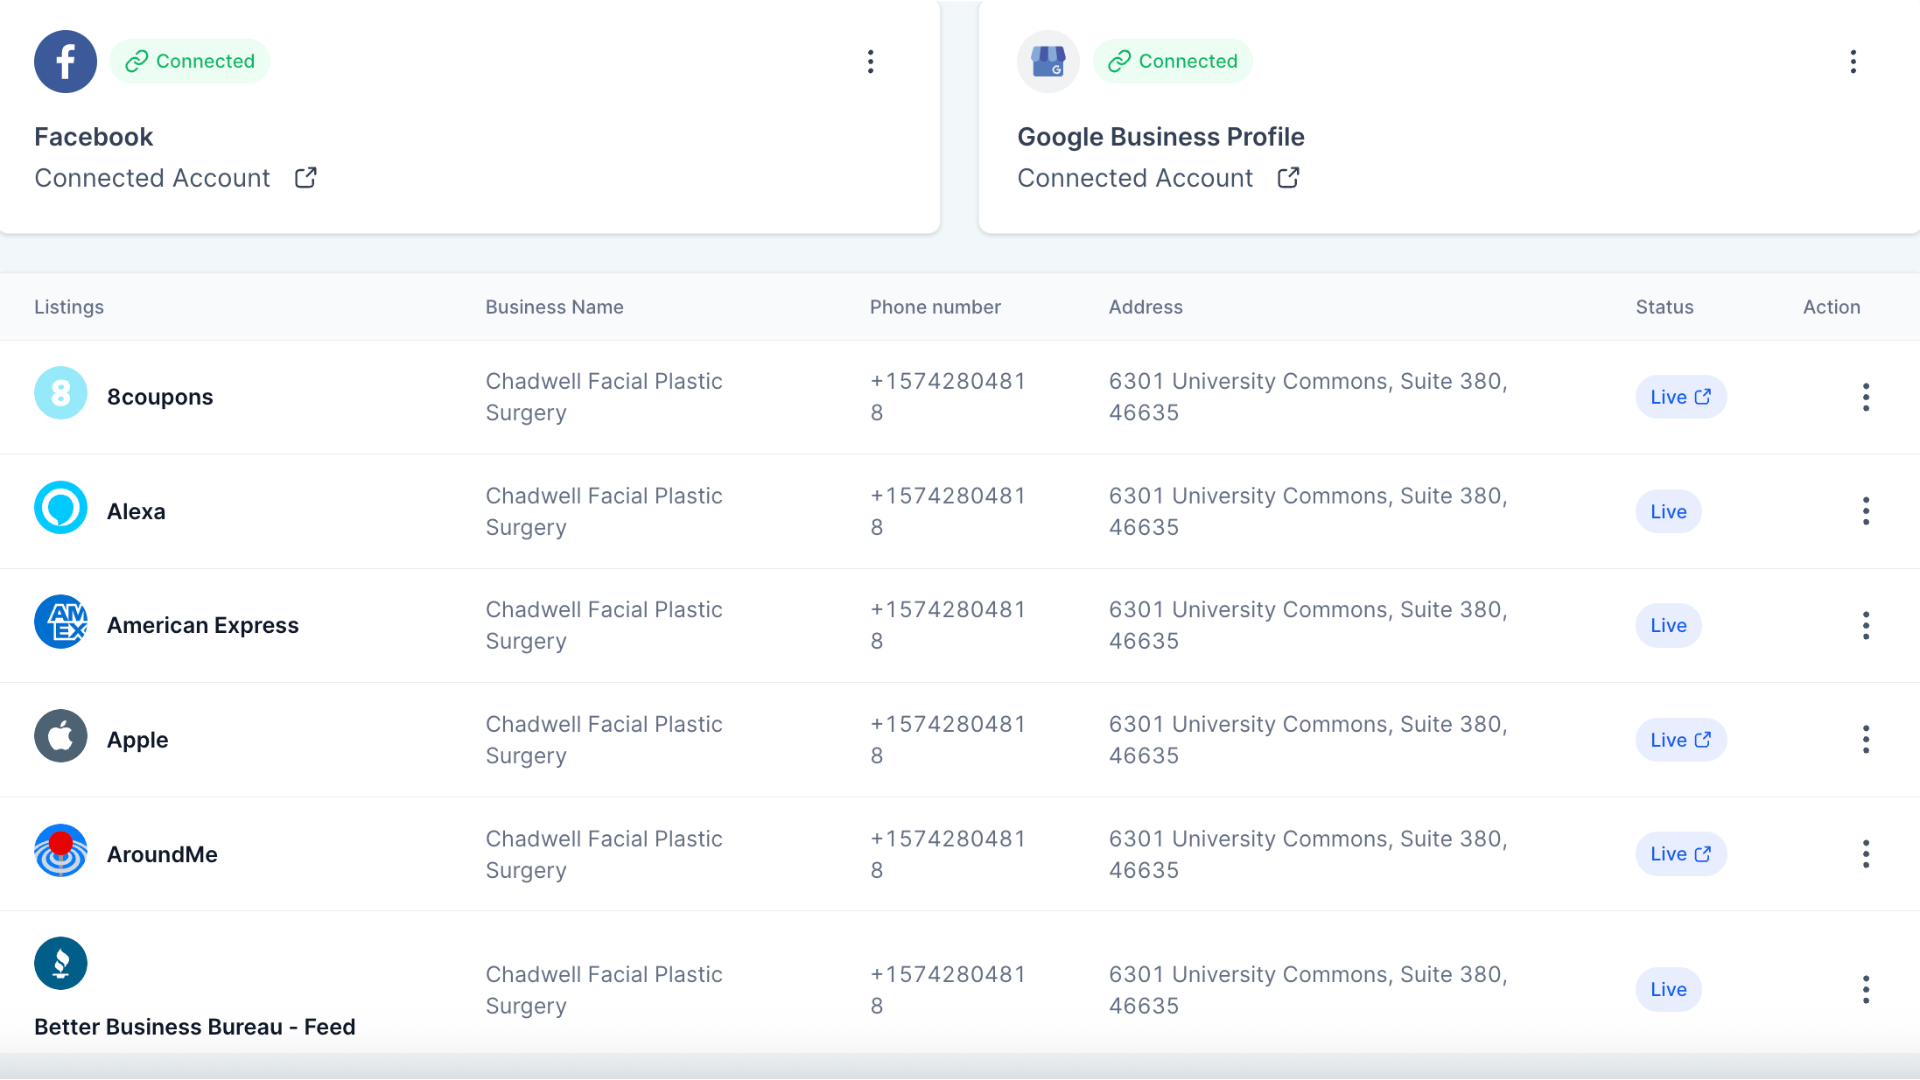Open the Apple Live listing link

(x=1681, y=740)
